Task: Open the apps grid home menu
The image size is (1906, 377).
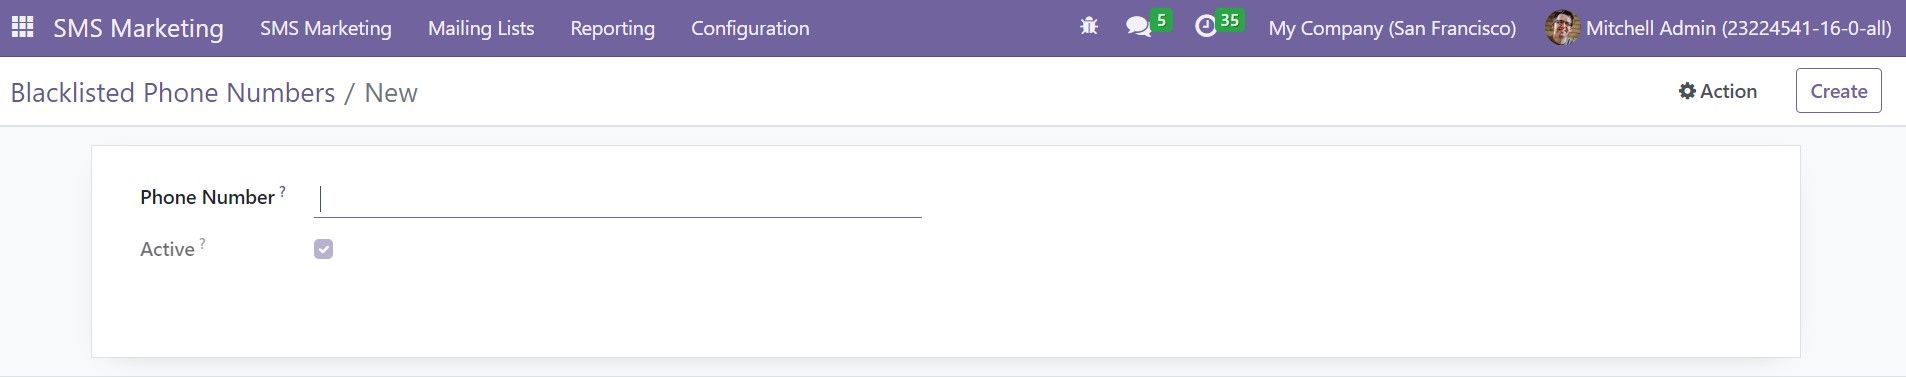Action: (22, 27)
